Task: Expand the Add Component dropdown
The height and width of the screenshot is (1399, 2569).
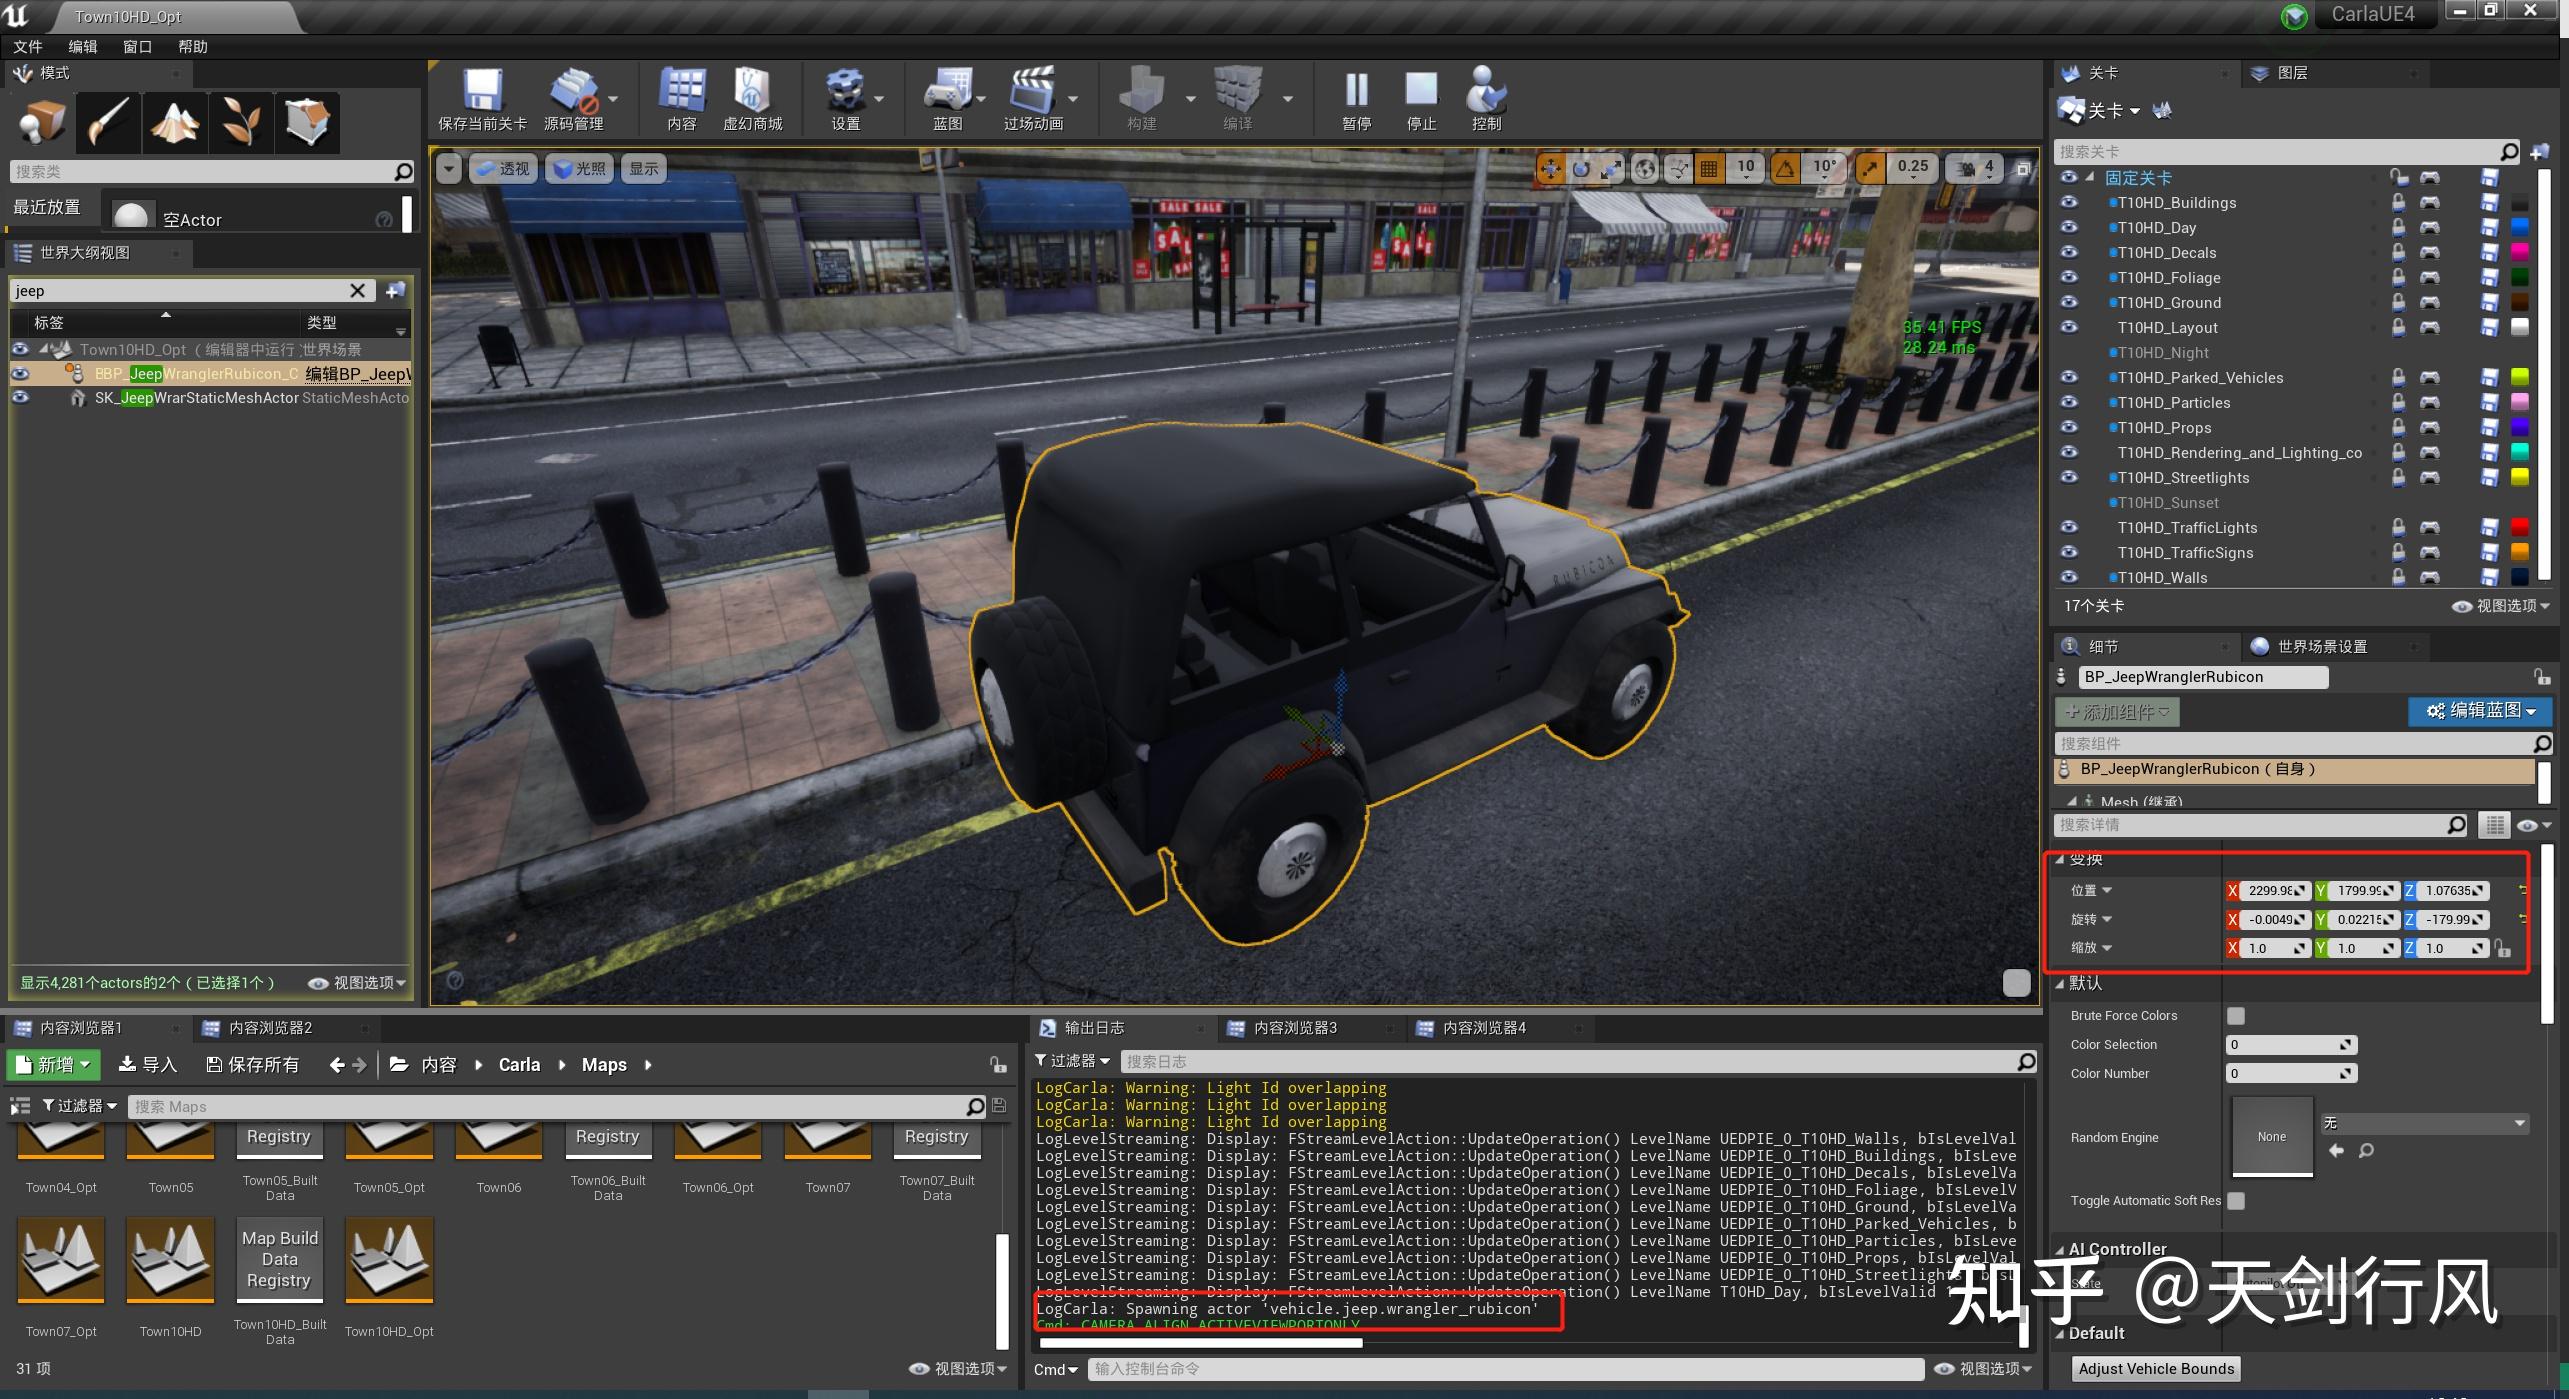Action: [x=2117, y=712]
